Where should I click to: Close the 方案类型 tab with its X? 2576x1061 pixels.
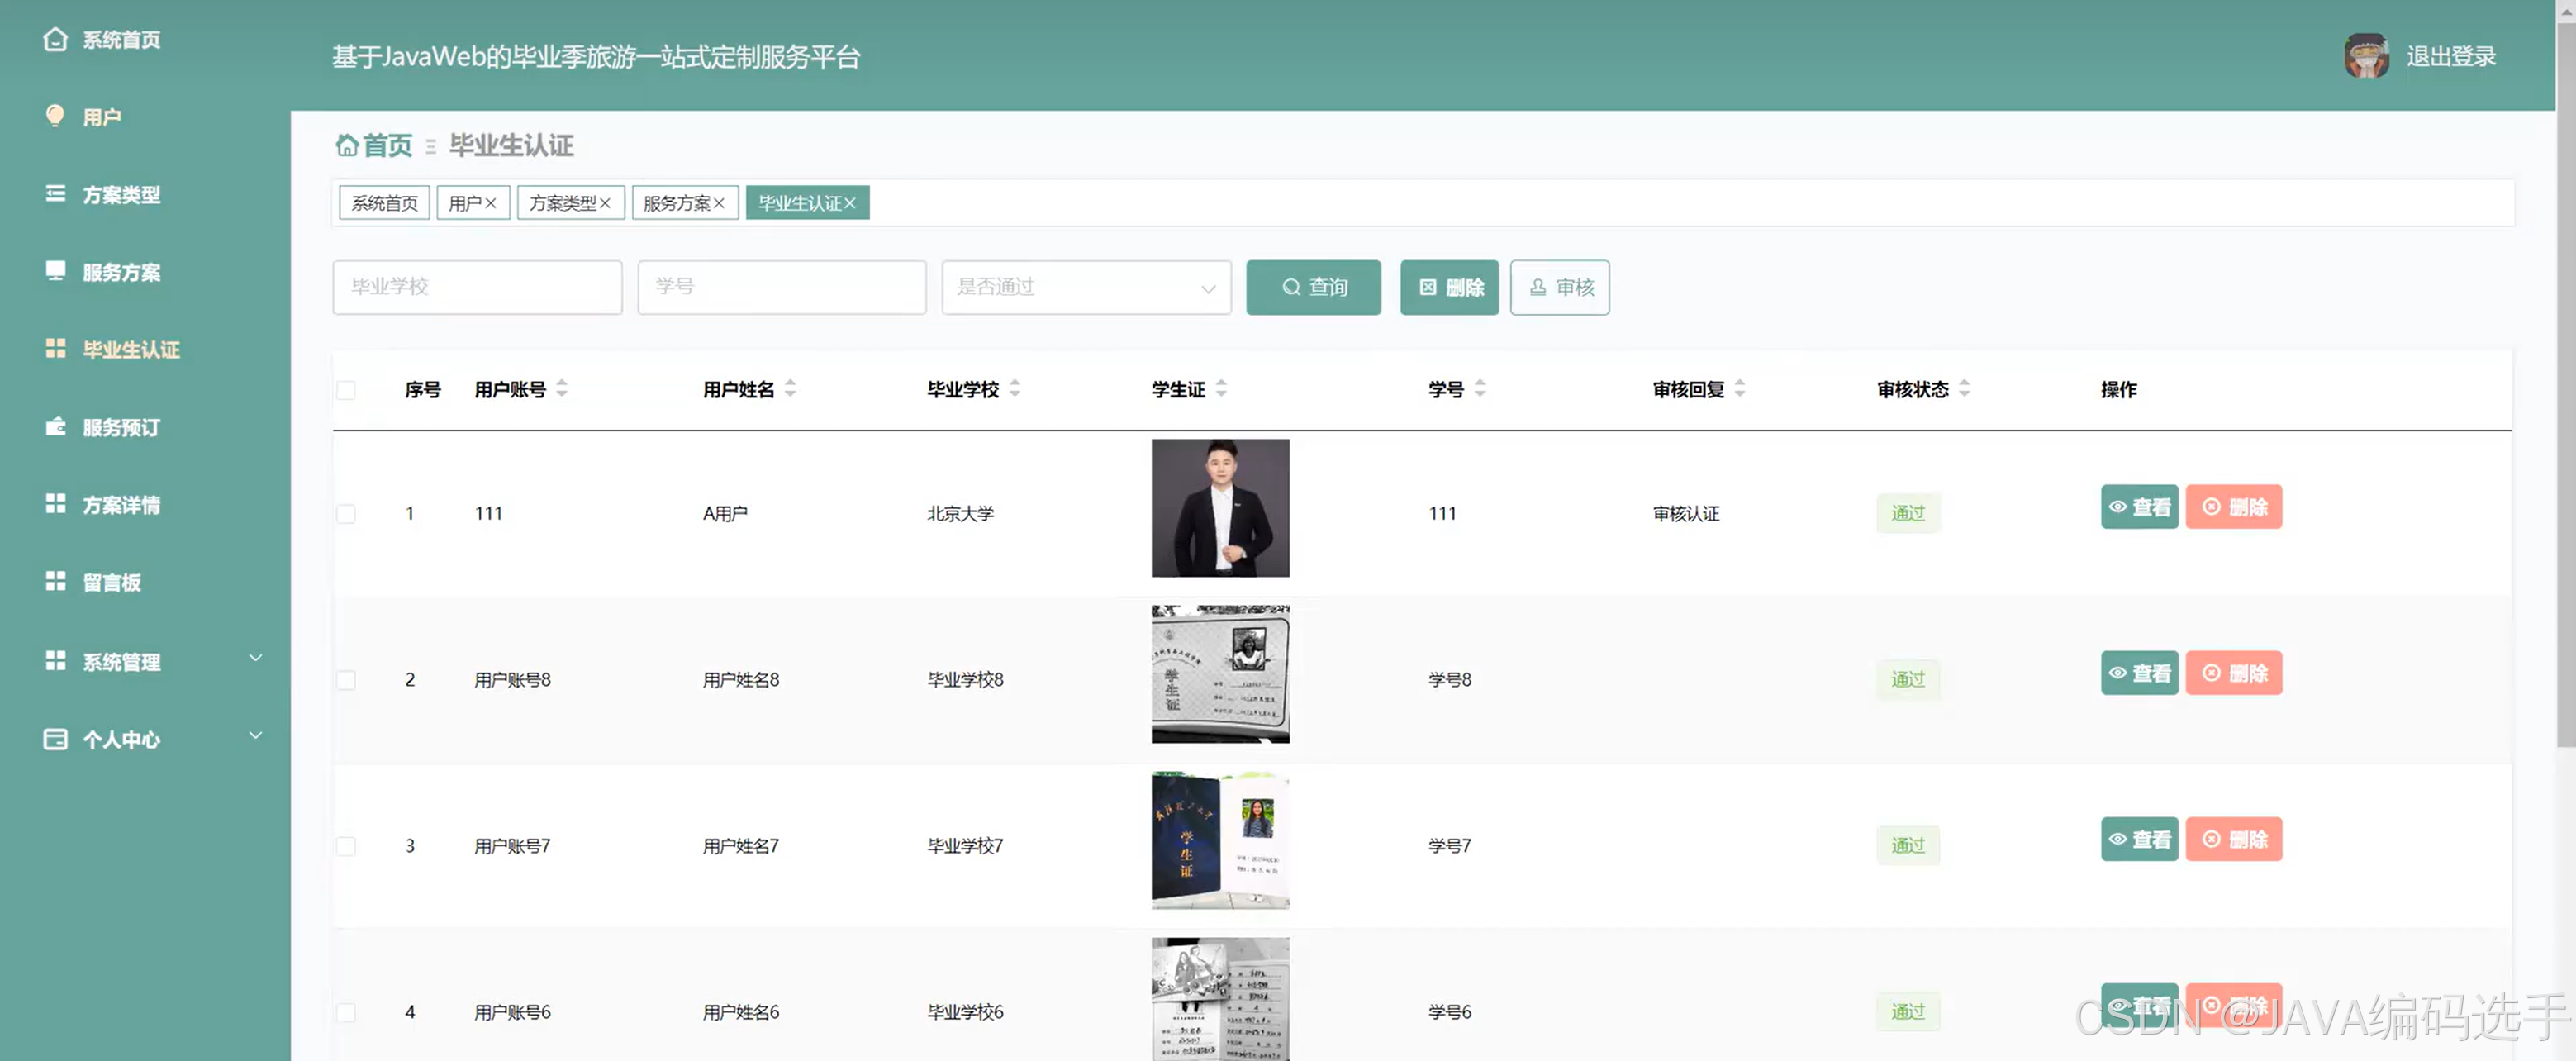(x=605, y=203)
